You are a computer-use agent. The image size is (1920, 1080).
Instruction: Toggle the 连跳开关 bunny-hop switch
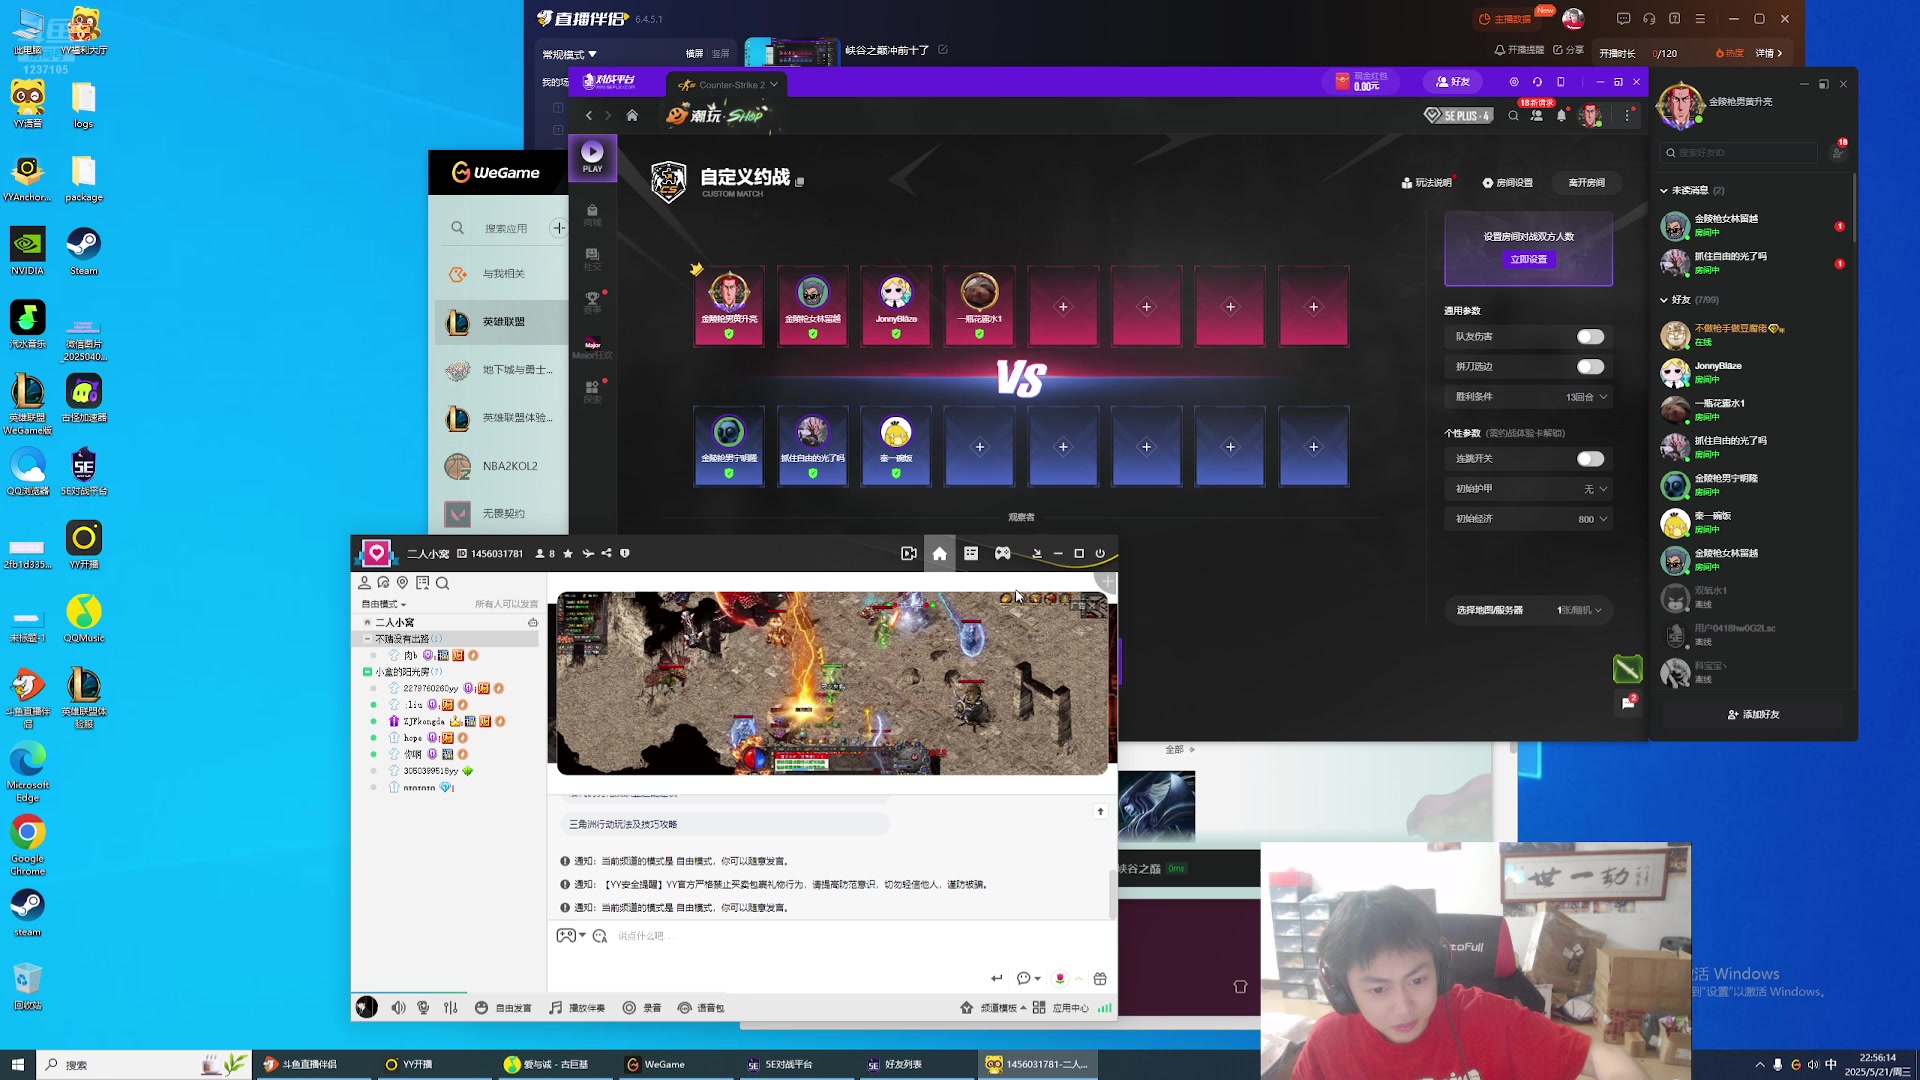point(1590,459)
